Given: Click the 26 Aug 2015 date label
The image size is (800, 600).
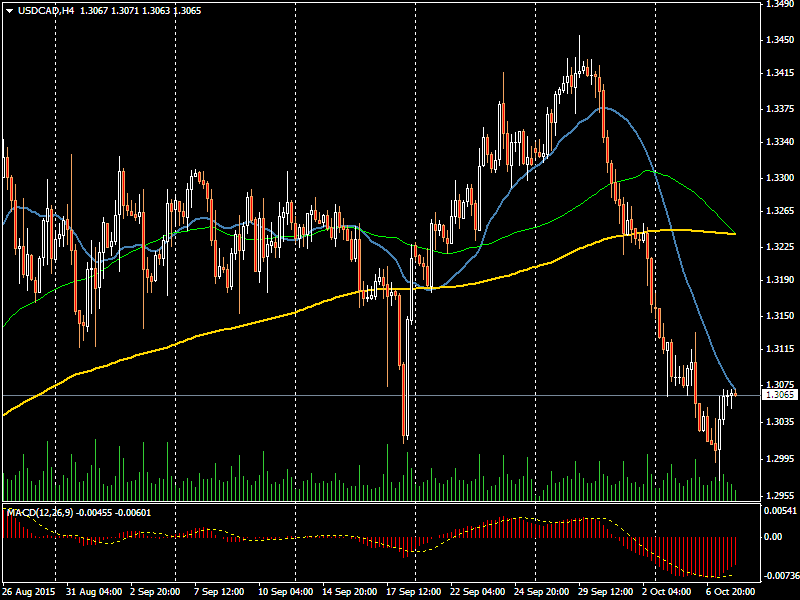Looking at the screenshot, I should (x=30, y=592).
